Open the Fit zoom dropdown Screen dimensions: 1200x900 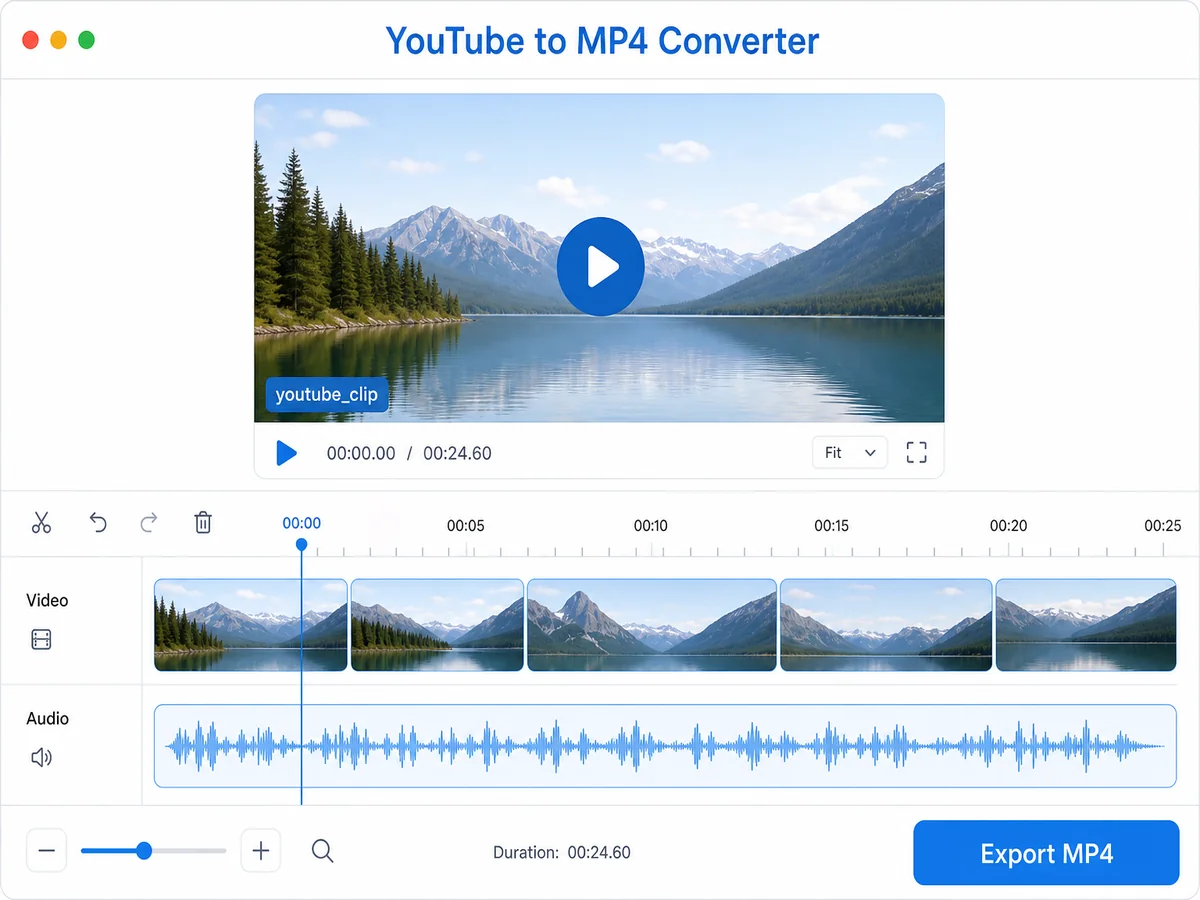coord(849,453)
